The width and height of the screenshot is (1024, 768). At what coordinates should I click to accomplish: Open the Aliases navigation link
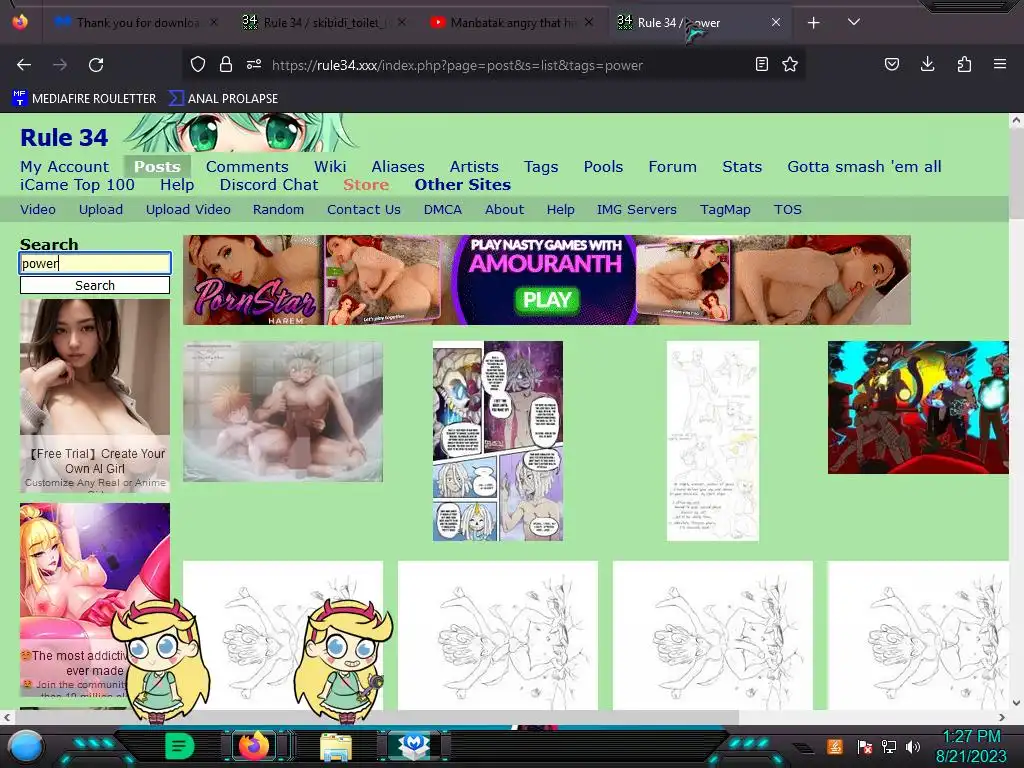[x=398, y=167]
